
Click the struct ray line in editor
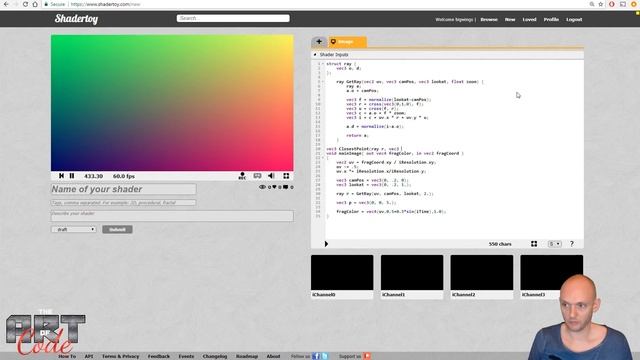coord(341,64)
